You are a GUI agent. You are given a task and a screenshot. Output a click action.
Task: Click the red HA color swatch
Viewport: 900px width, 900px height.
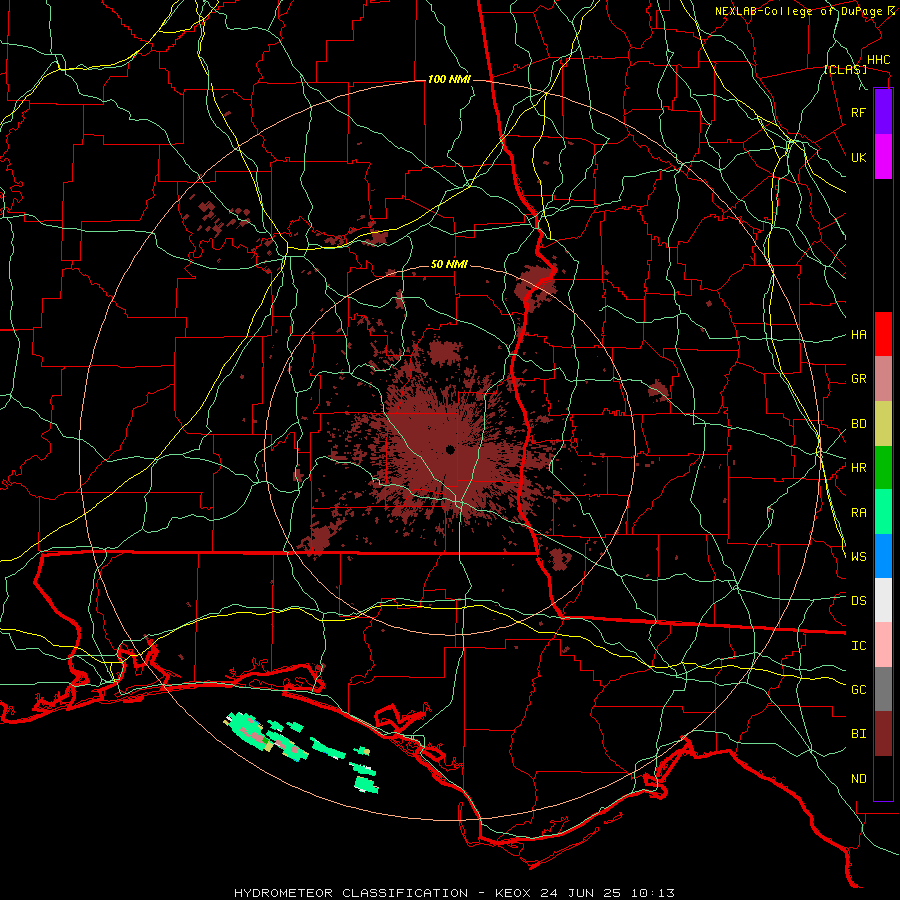[x=883, y=334]
